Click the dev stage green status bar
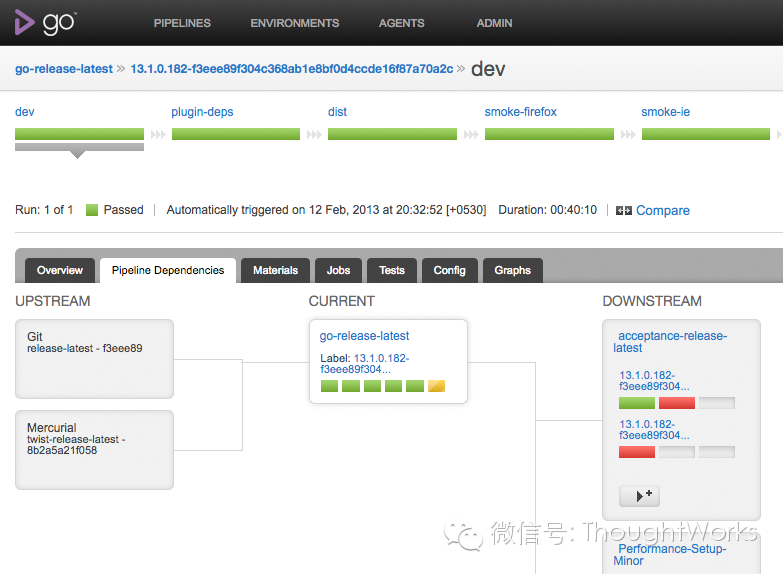 pyautogui.click(x=79, y=134)
